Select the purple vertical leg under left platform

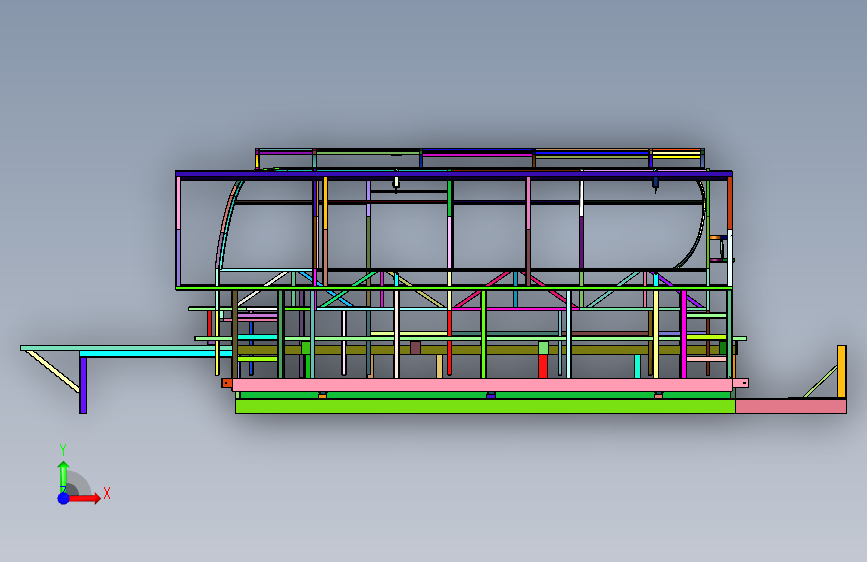click(x=83, y=385)
